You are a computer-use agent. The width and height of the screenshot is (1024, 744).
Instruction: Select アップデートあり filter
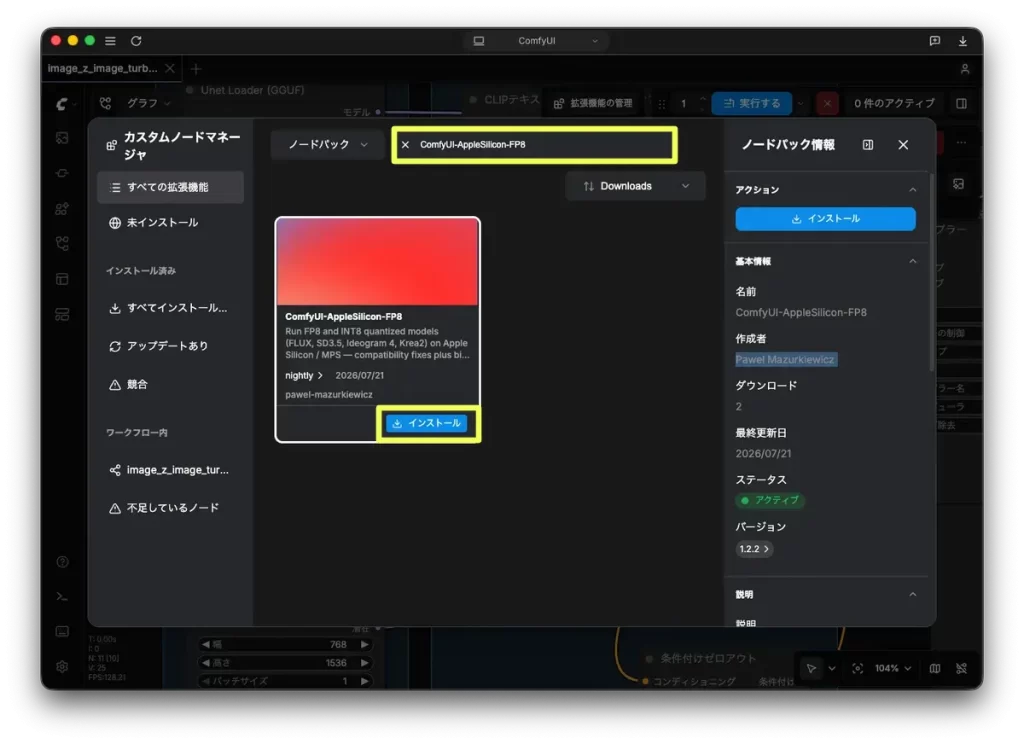(170, 346)
